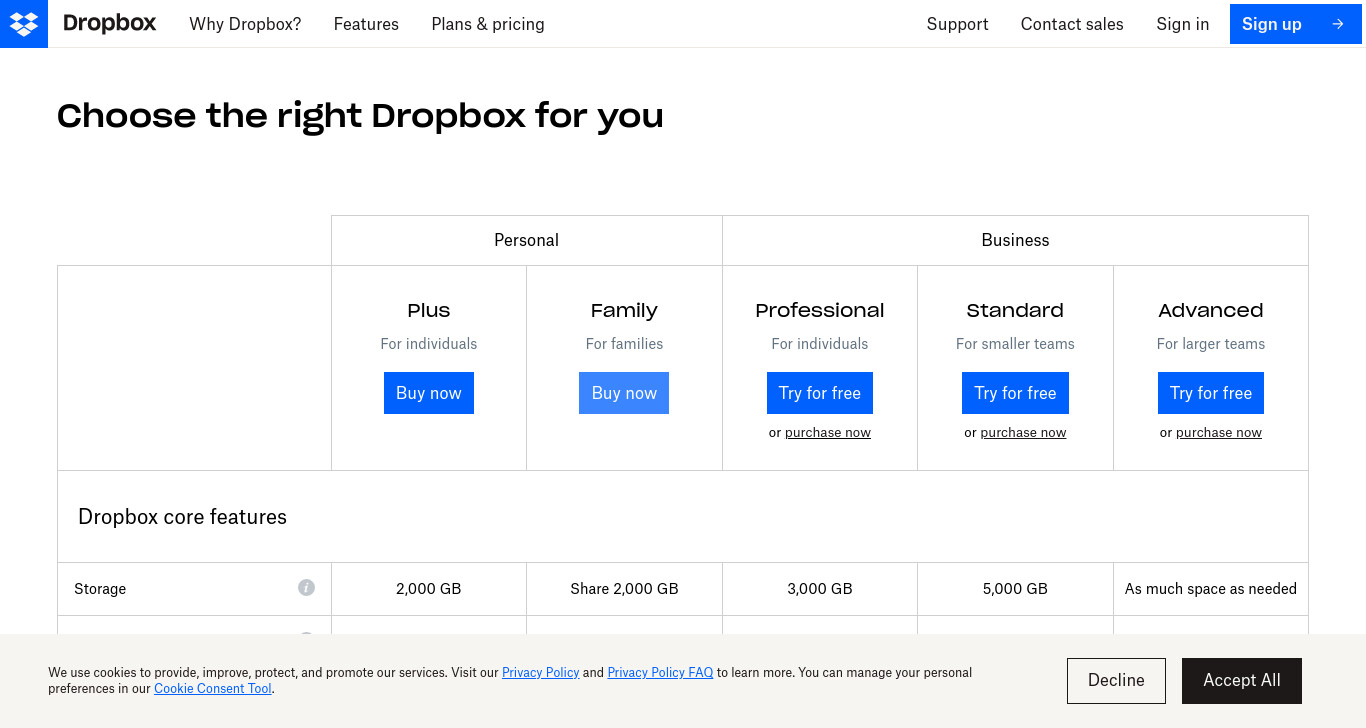Image resolution: width=1366 pixels, height=728 pixels.
Task: Open the Privacy Policy link
Action: coord(541,673)
